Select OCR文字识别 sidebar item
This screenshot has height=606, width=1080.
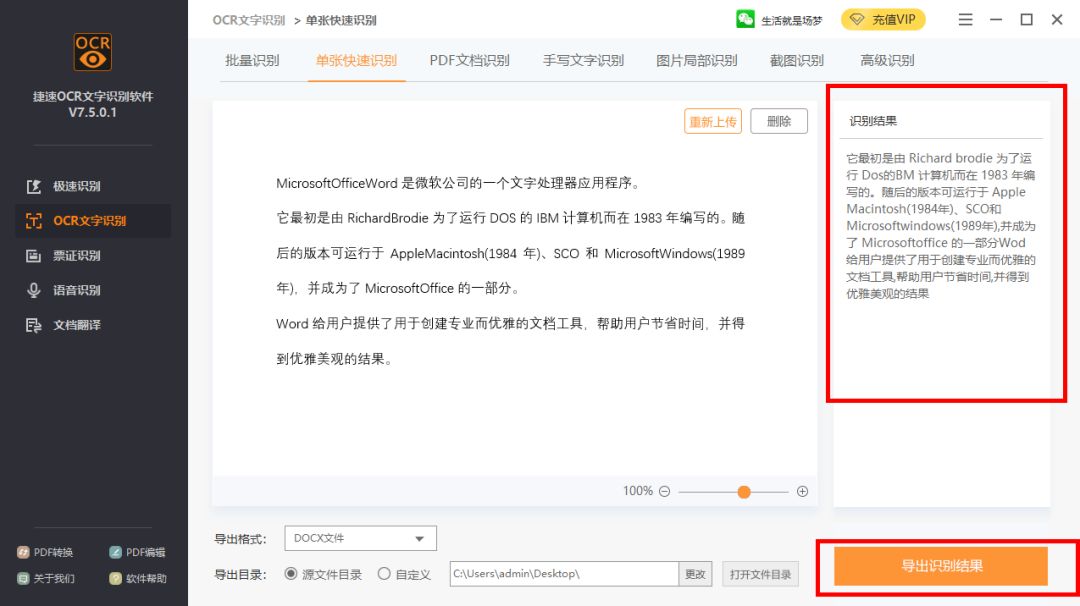coord(93,221)
